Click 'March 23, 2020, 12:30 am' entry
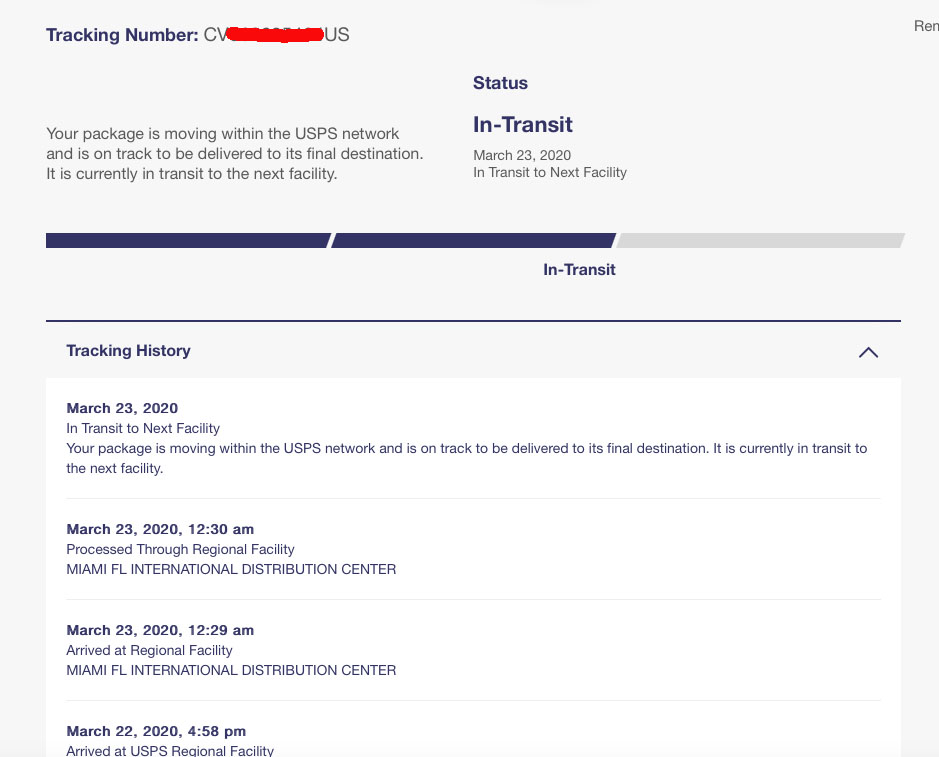 click(160, 529)
